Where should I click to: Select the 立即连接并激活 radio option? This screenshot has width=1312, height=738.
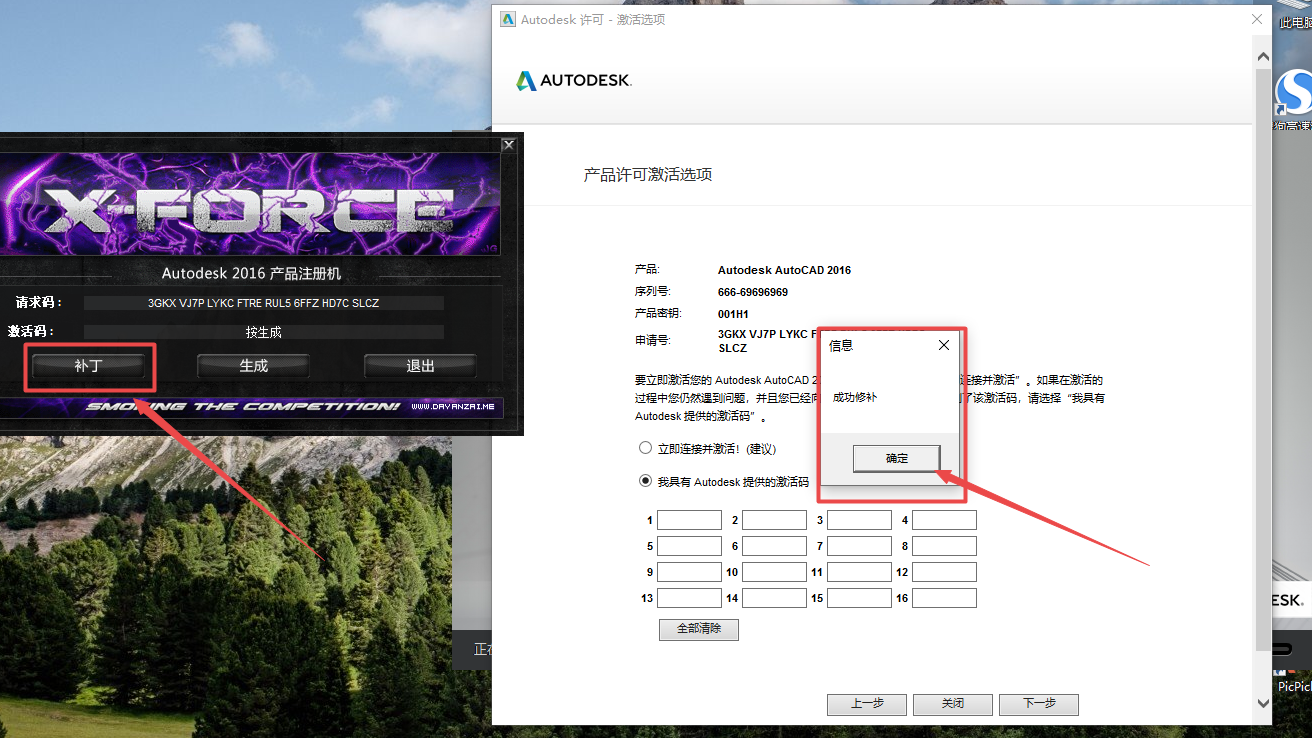[x=645, y=448]
